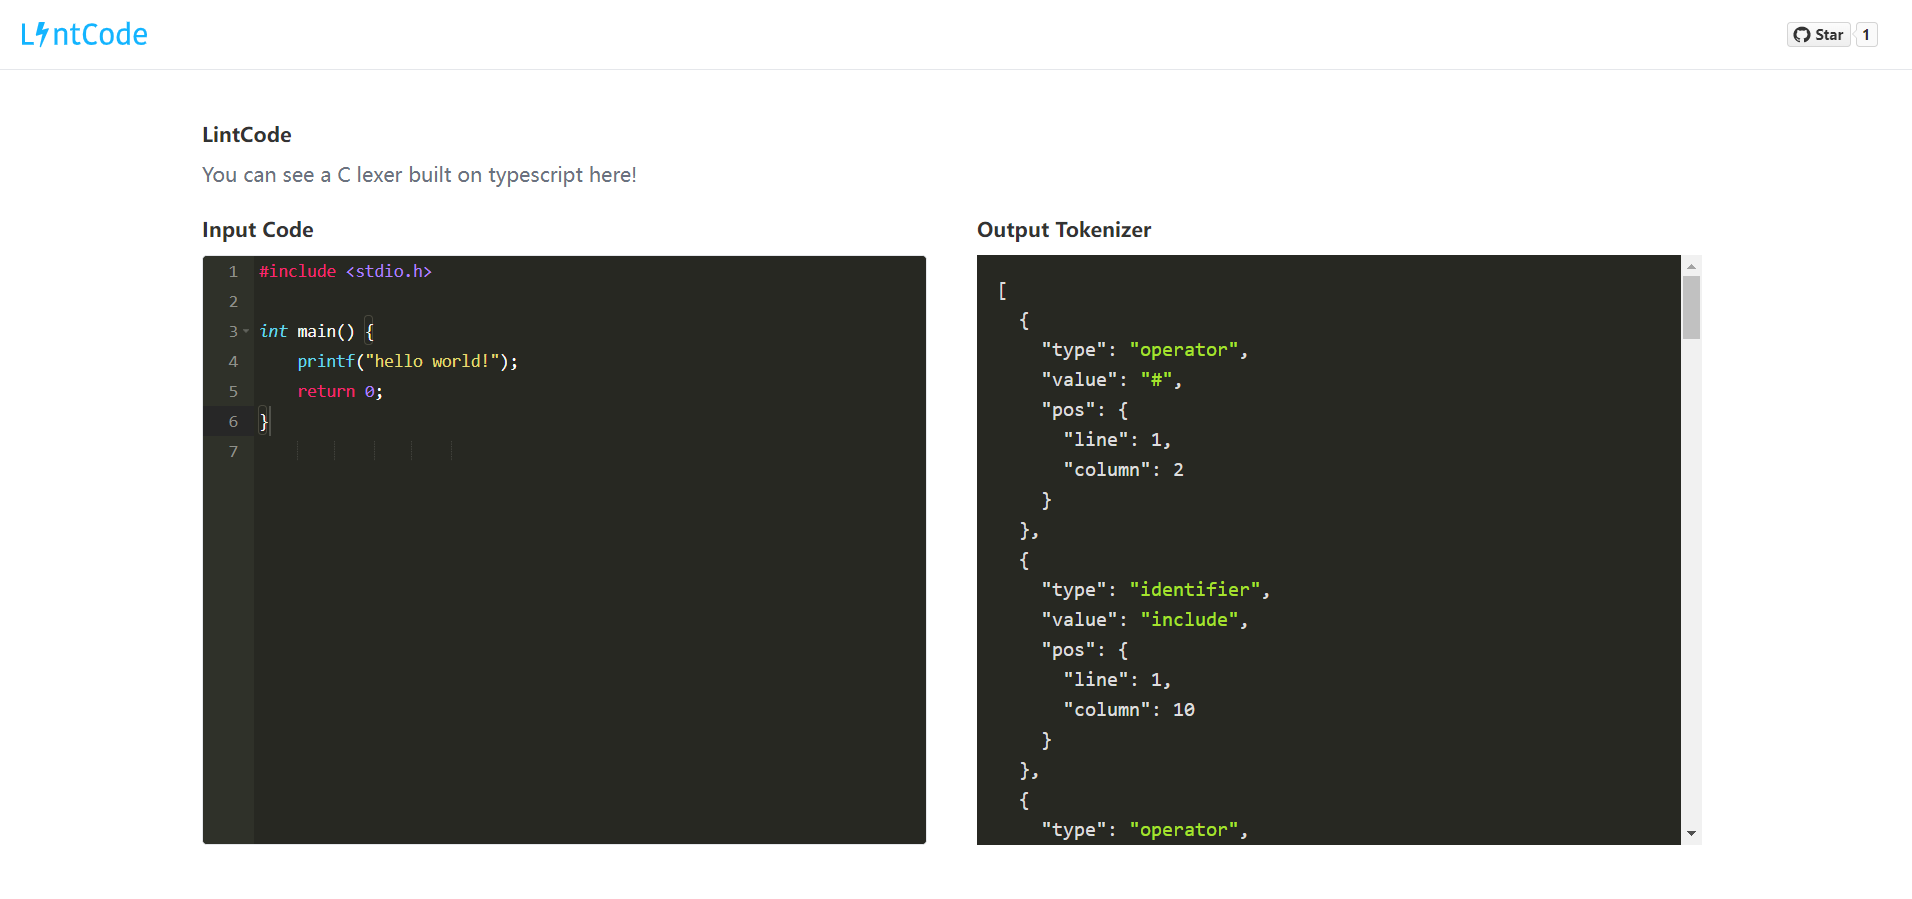Open the star count badge showing 1
This screenshot has width=1912, height=899.
tap(1866, 35)
